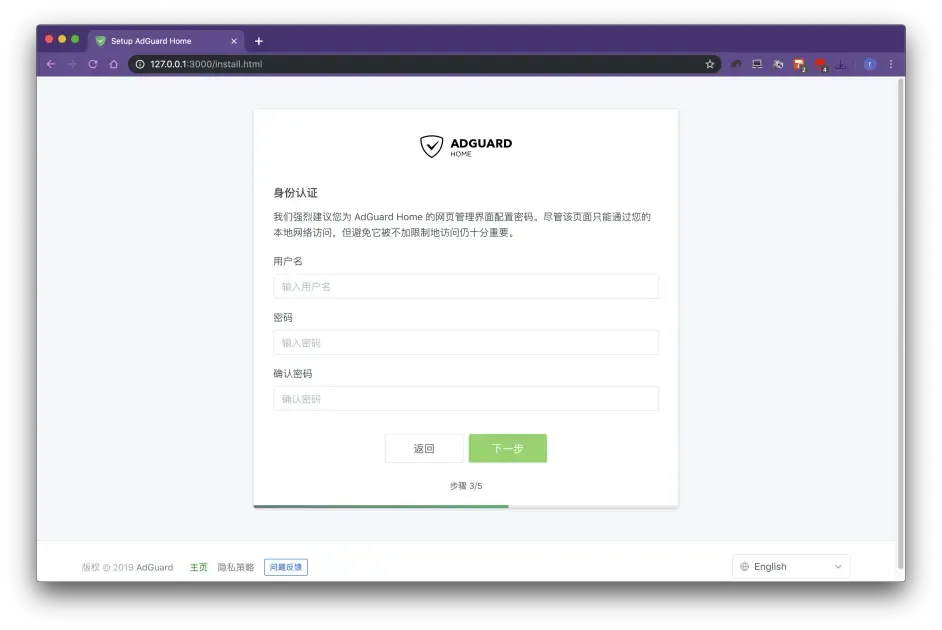Click the 返回 back button

click(x=424, y=449)
